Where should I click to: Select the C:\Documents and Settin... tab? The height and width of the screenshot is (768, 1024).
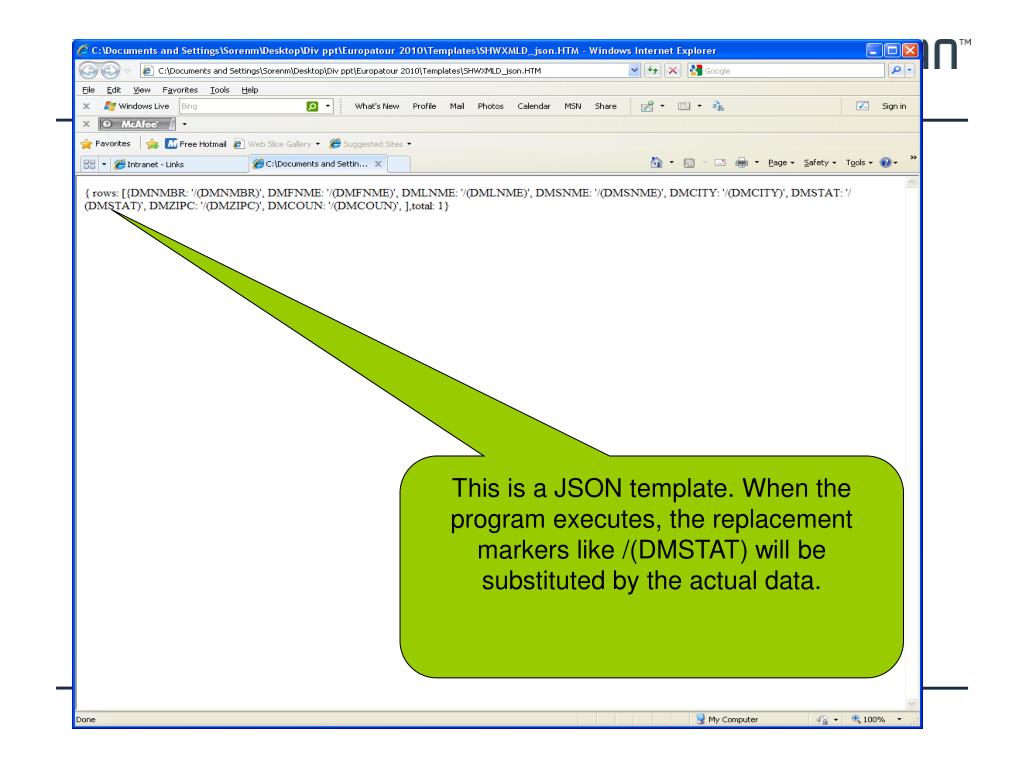[x=311, y=163]
